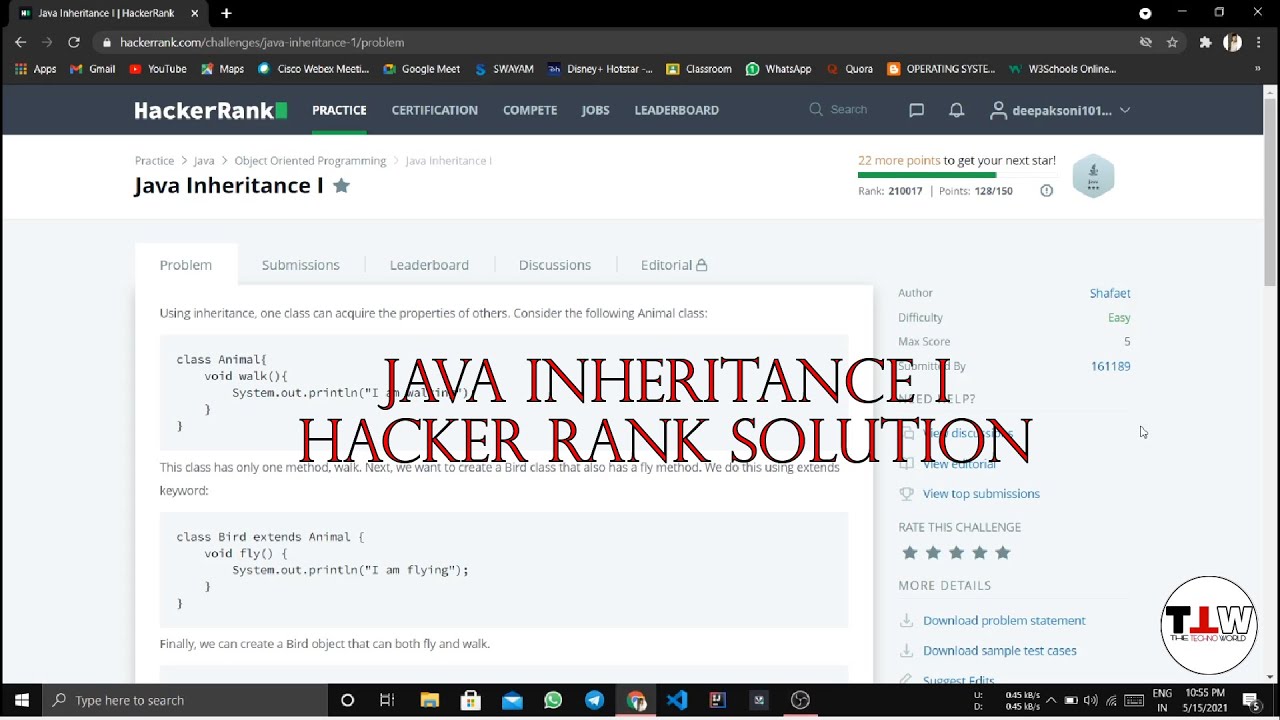Open Gmail bookmark
The width and height of the screenshot is (1280, 720).
coord(92,69)
